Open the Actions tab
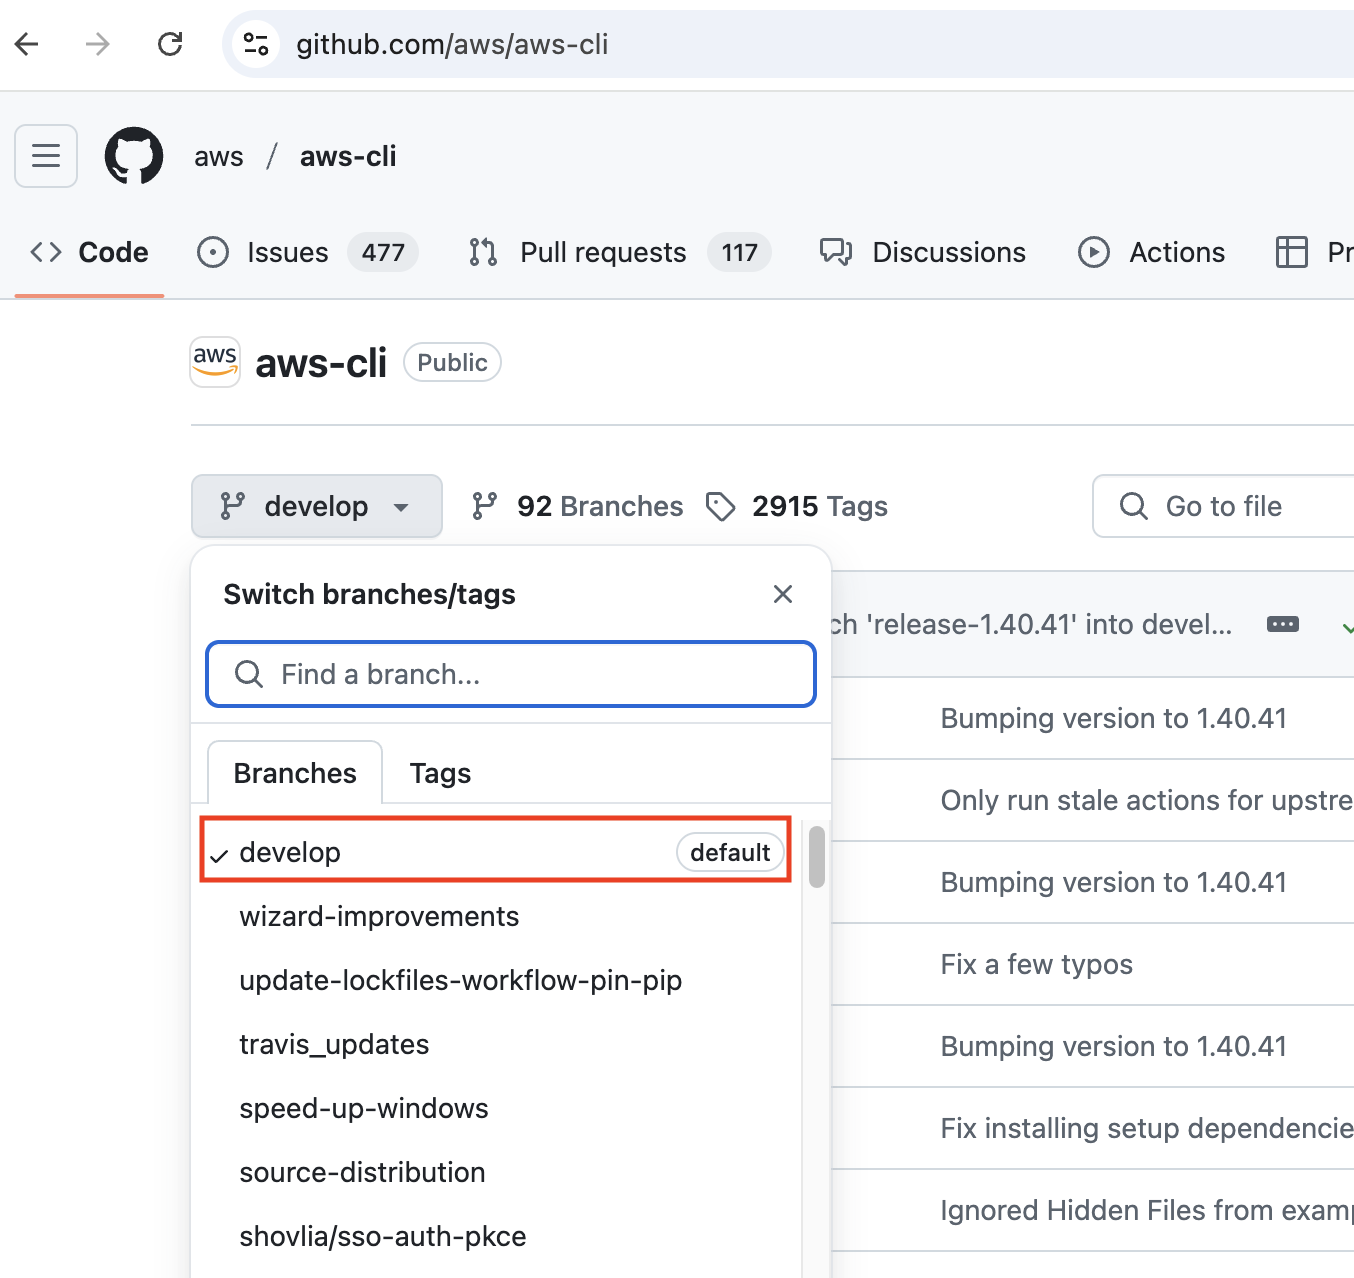The height and width of the screenshot is (1278, 1354). (1151, 252)
